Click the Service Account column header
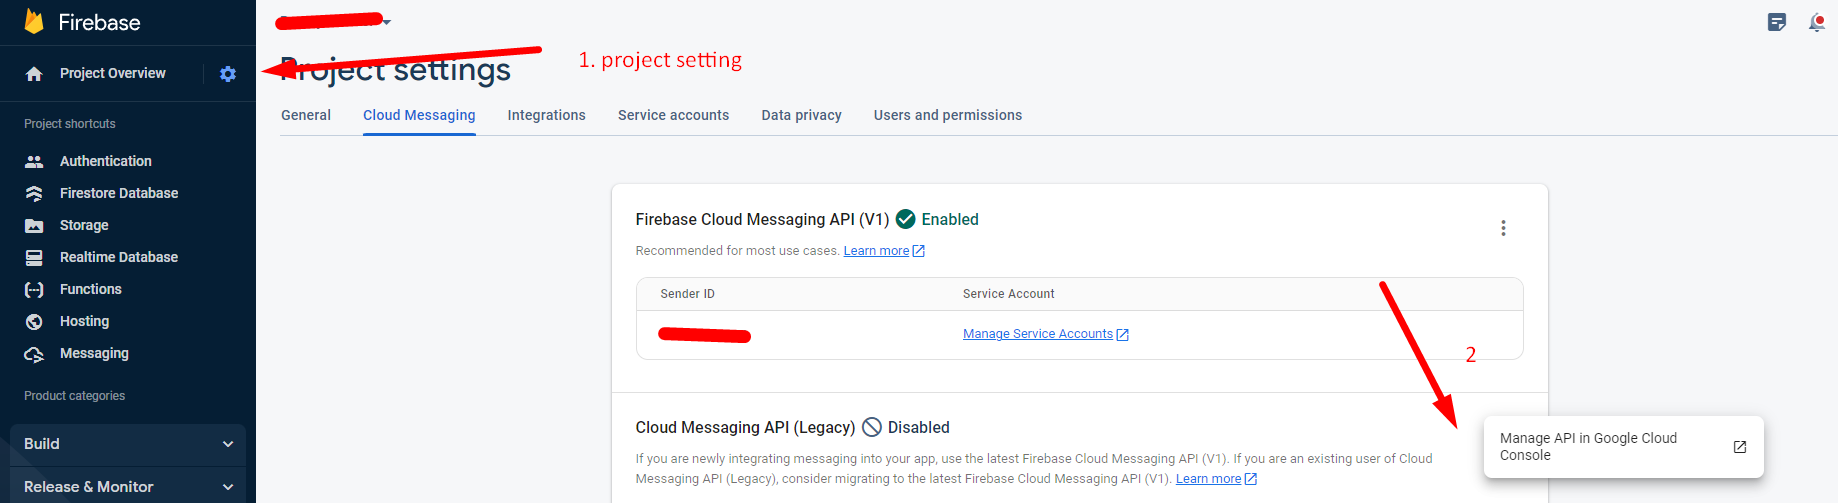The width and height of the screenshot is (1838, 503). pos(1009,294)
